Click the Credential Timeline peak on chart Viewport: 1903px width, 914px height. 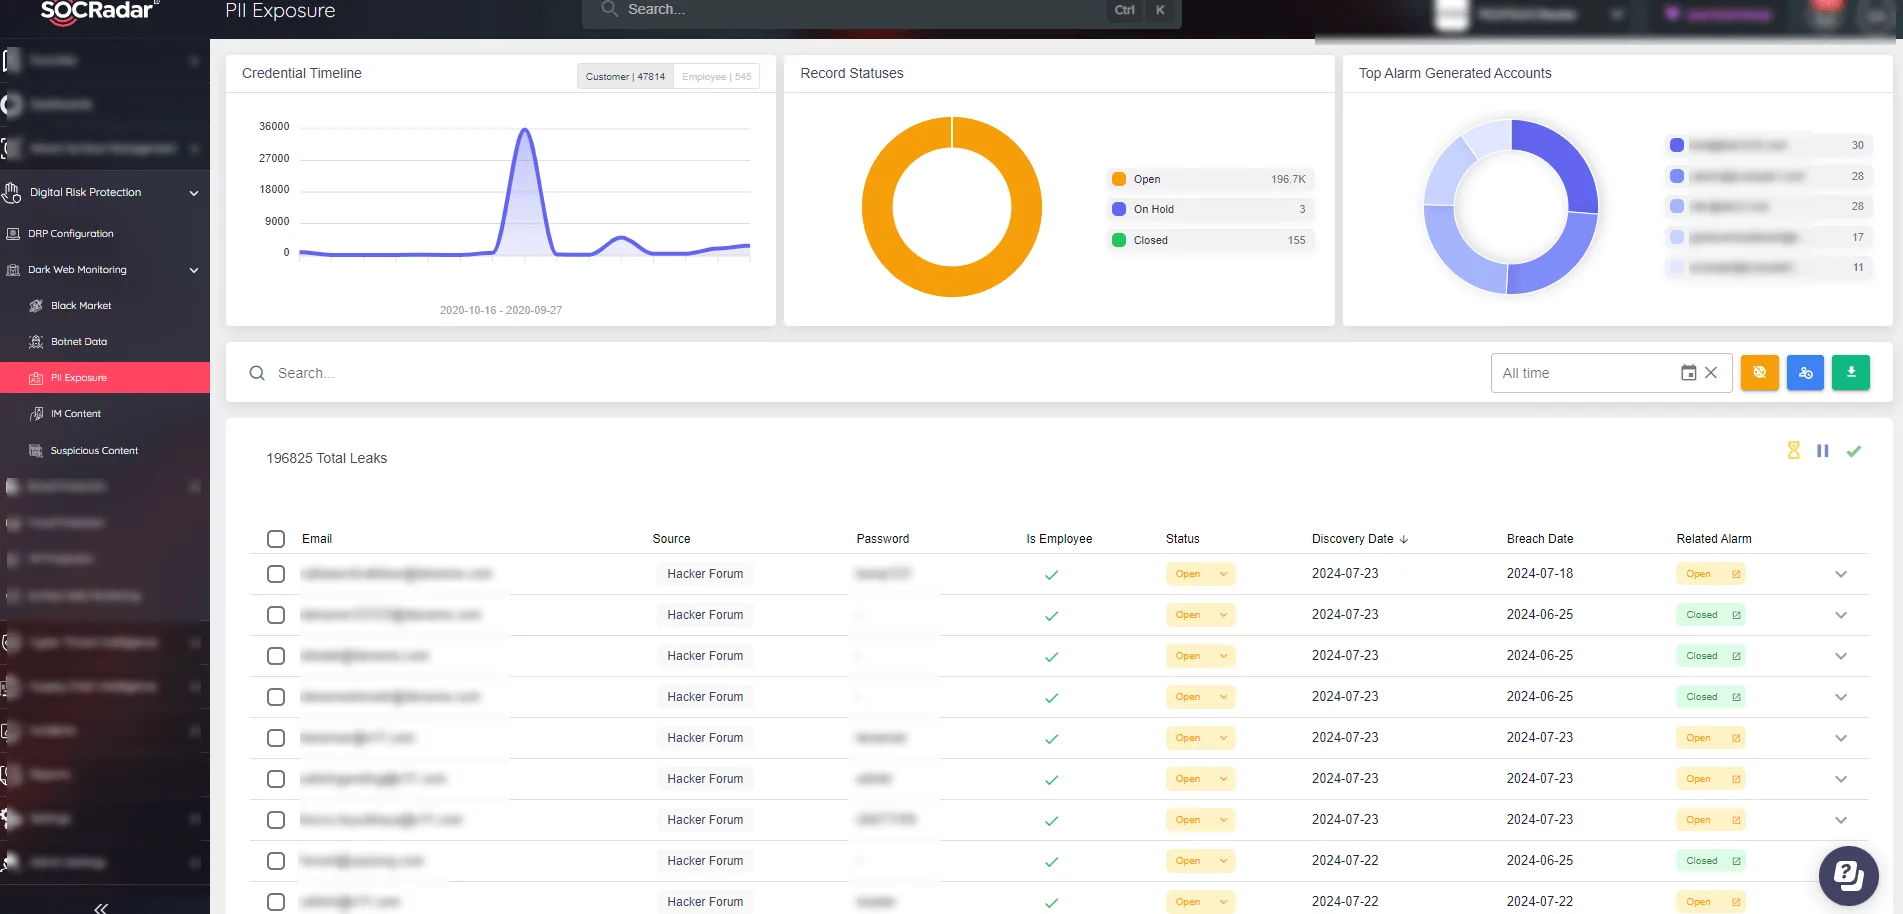pos(524,130)
